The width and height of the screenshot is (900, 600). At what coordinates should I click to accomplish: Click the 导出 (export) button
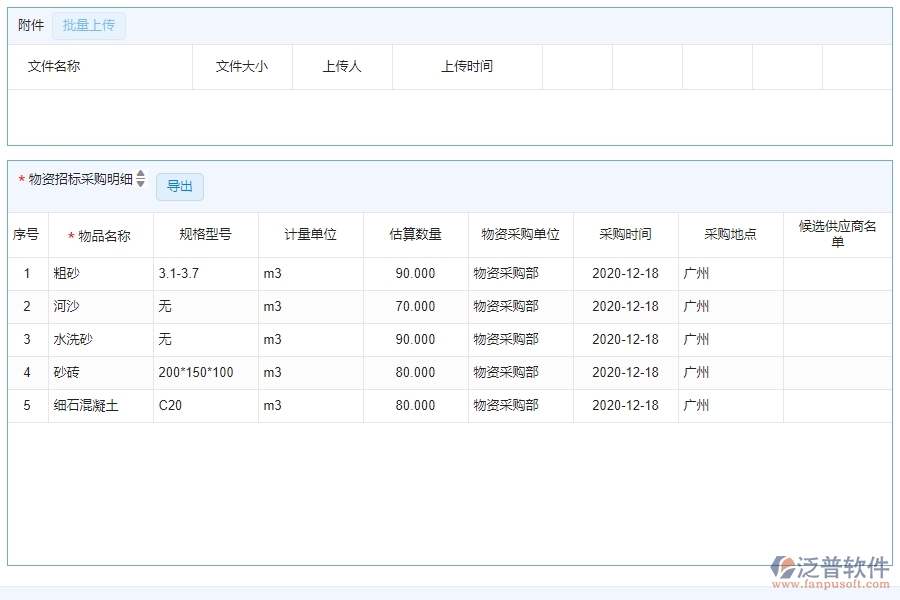pyautogui.click(x=180, y=186)
